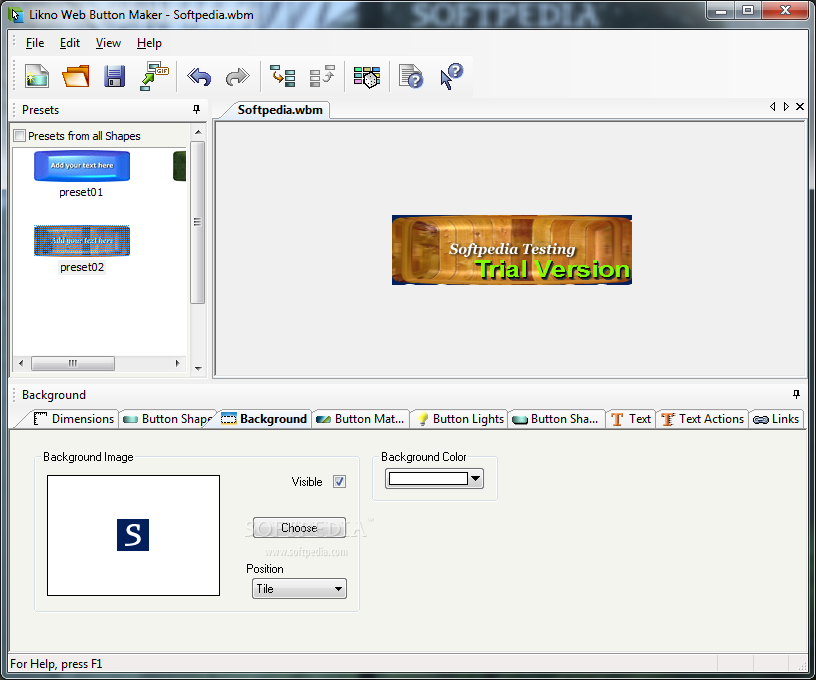Go to next document tab arrow
The image size is (816, 680).
(786, 107)
